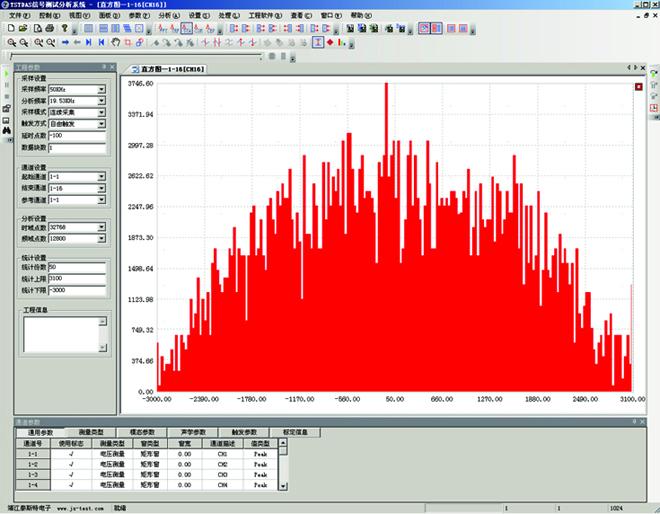Viewport: 660px width, 514px height.
Task: Click the channel table vertical scrollbar down arrow
Action: [x=283, y=485]
